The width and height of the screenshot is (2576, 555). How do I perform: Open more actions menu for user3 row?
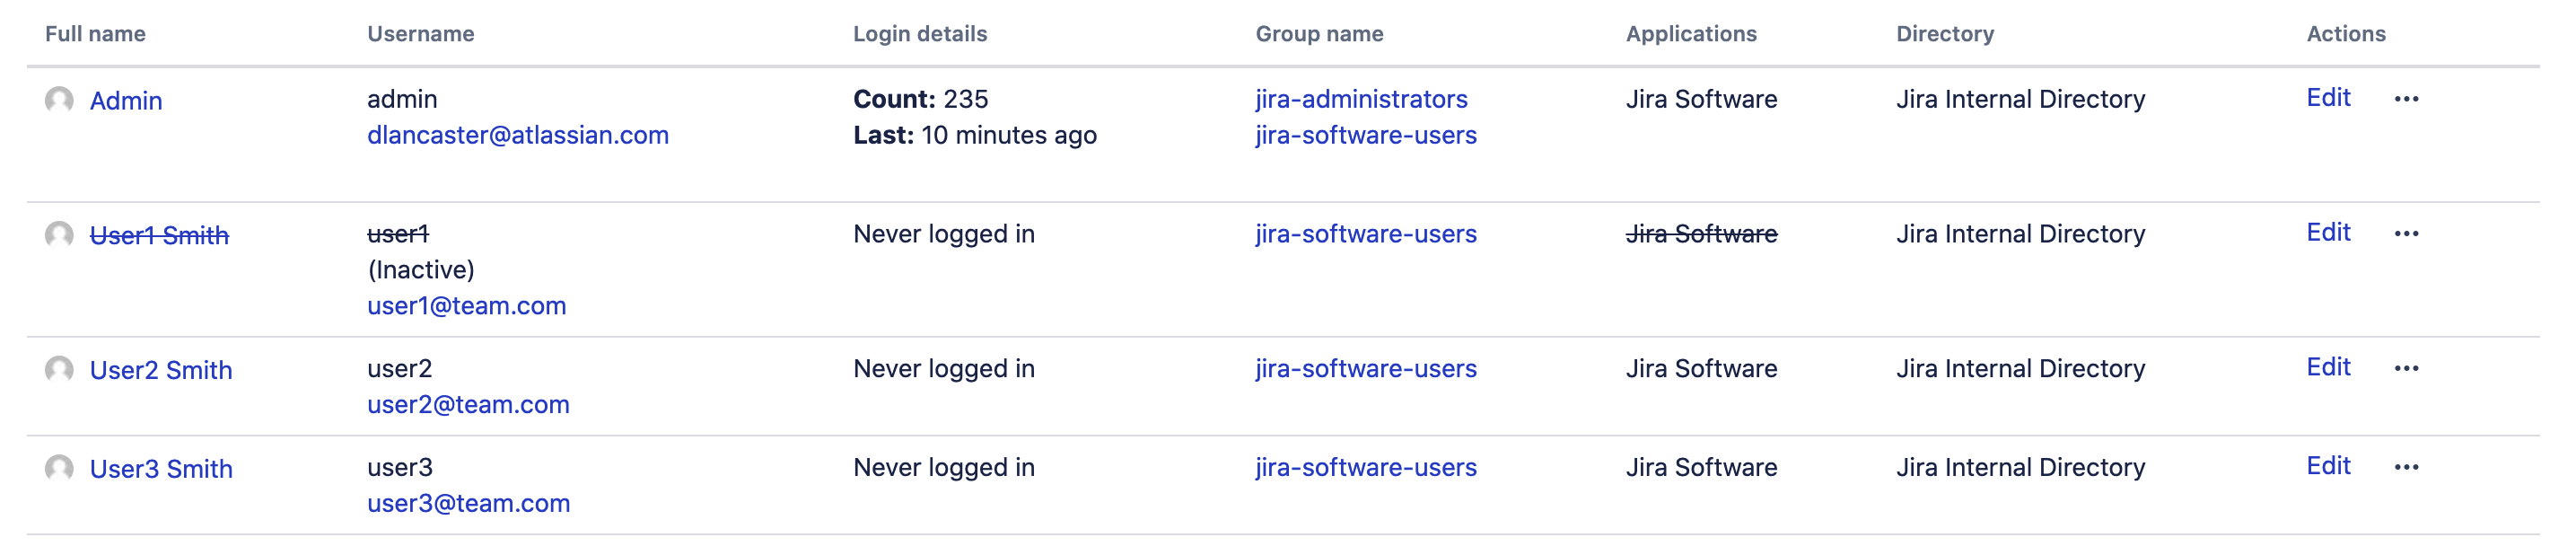point(2407,467)
